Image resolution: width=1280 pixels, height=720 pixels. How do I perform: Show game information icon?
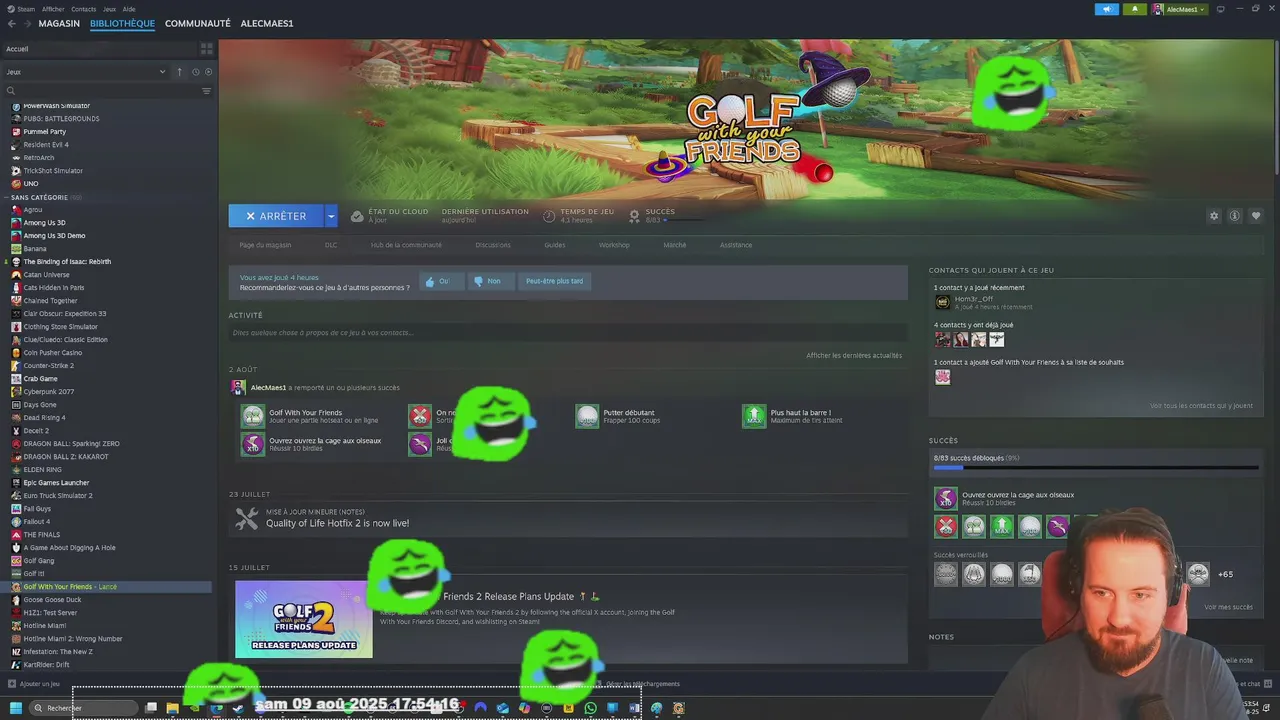1235,216
